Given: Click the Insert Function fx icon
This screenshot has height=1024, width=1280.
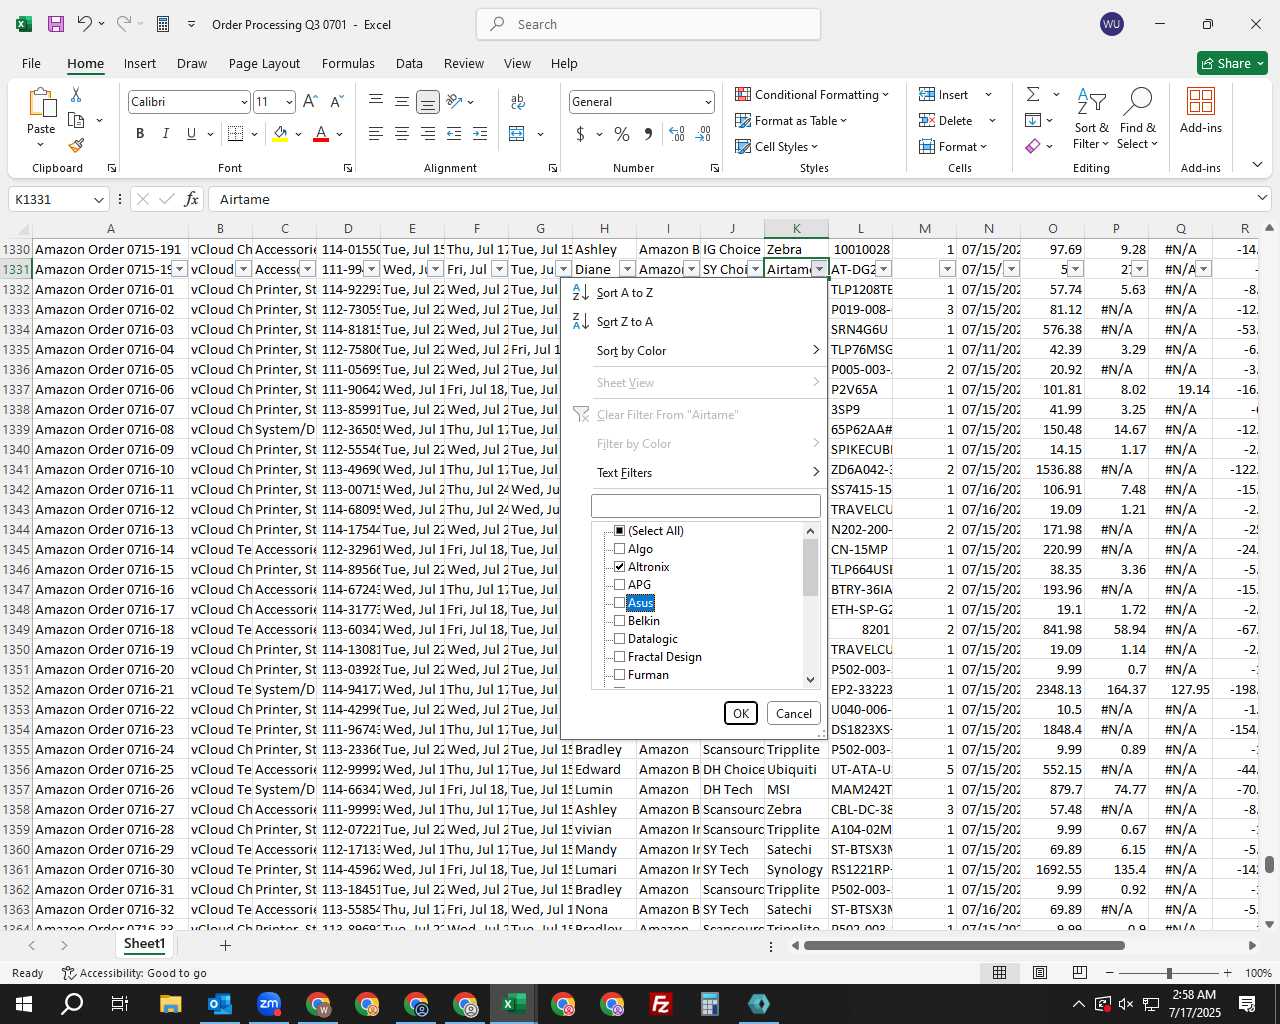Looking at the screenshot, I should (192, 199).
